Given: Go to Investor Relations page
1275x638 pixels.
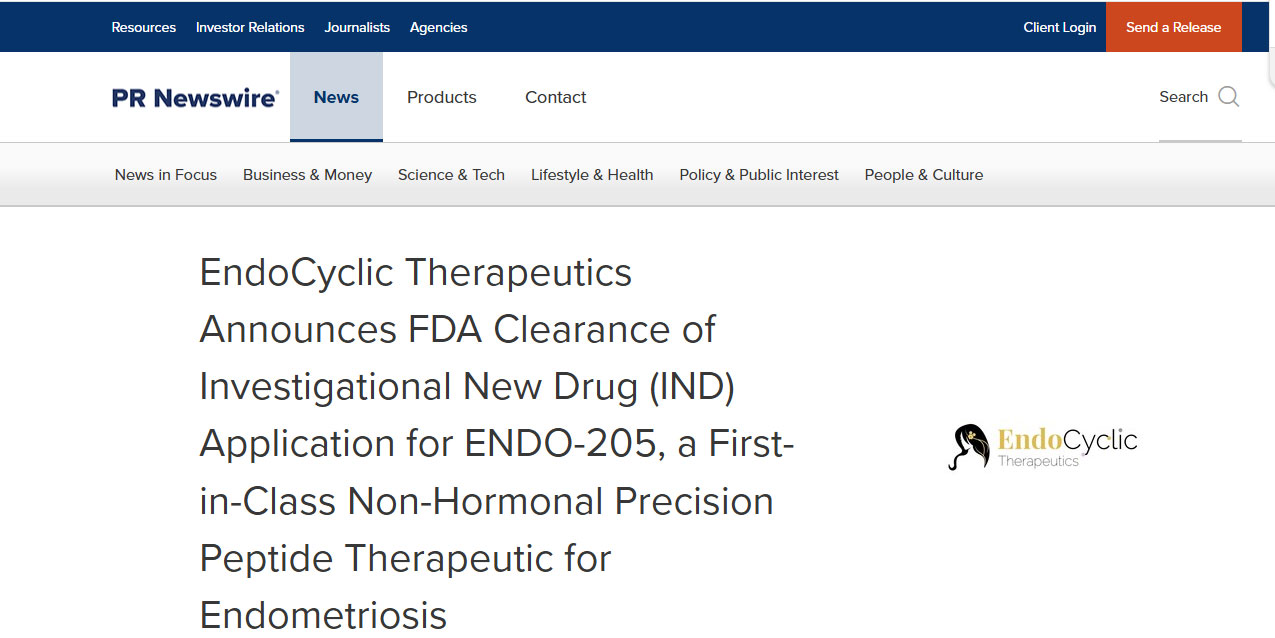Looking at the screenshot, I should [x=250, y=27].
